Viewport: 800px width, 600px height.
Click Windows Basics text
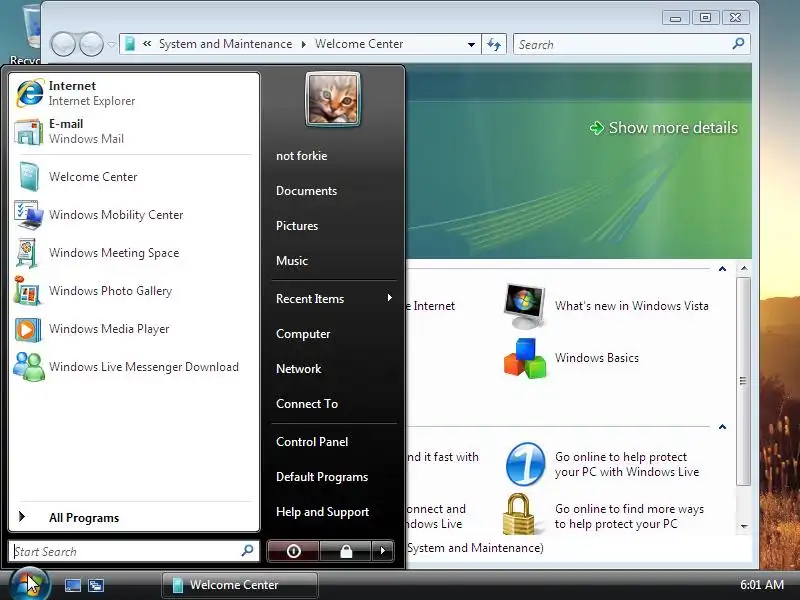[597, 358]
